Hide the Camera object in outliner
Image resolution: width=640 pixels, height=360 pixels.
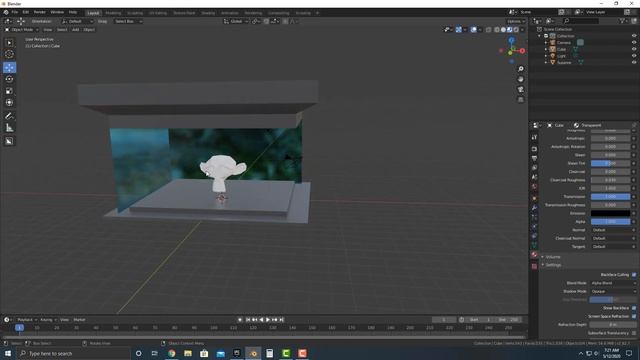coord(634,42)
